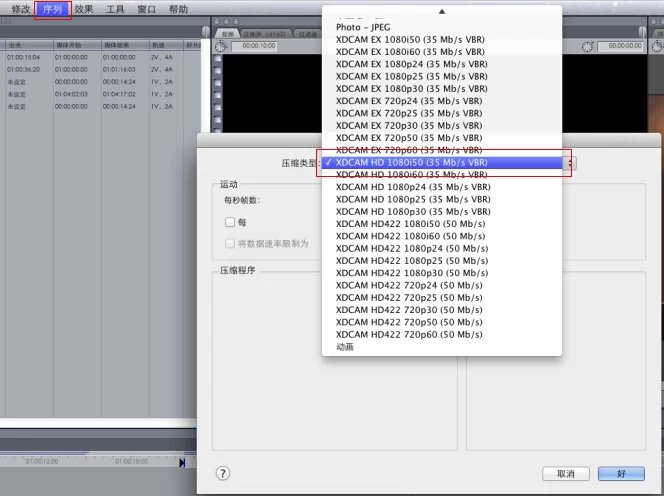
Task: Click the 媒体开始 column header
Action: [x=77, y=45]
